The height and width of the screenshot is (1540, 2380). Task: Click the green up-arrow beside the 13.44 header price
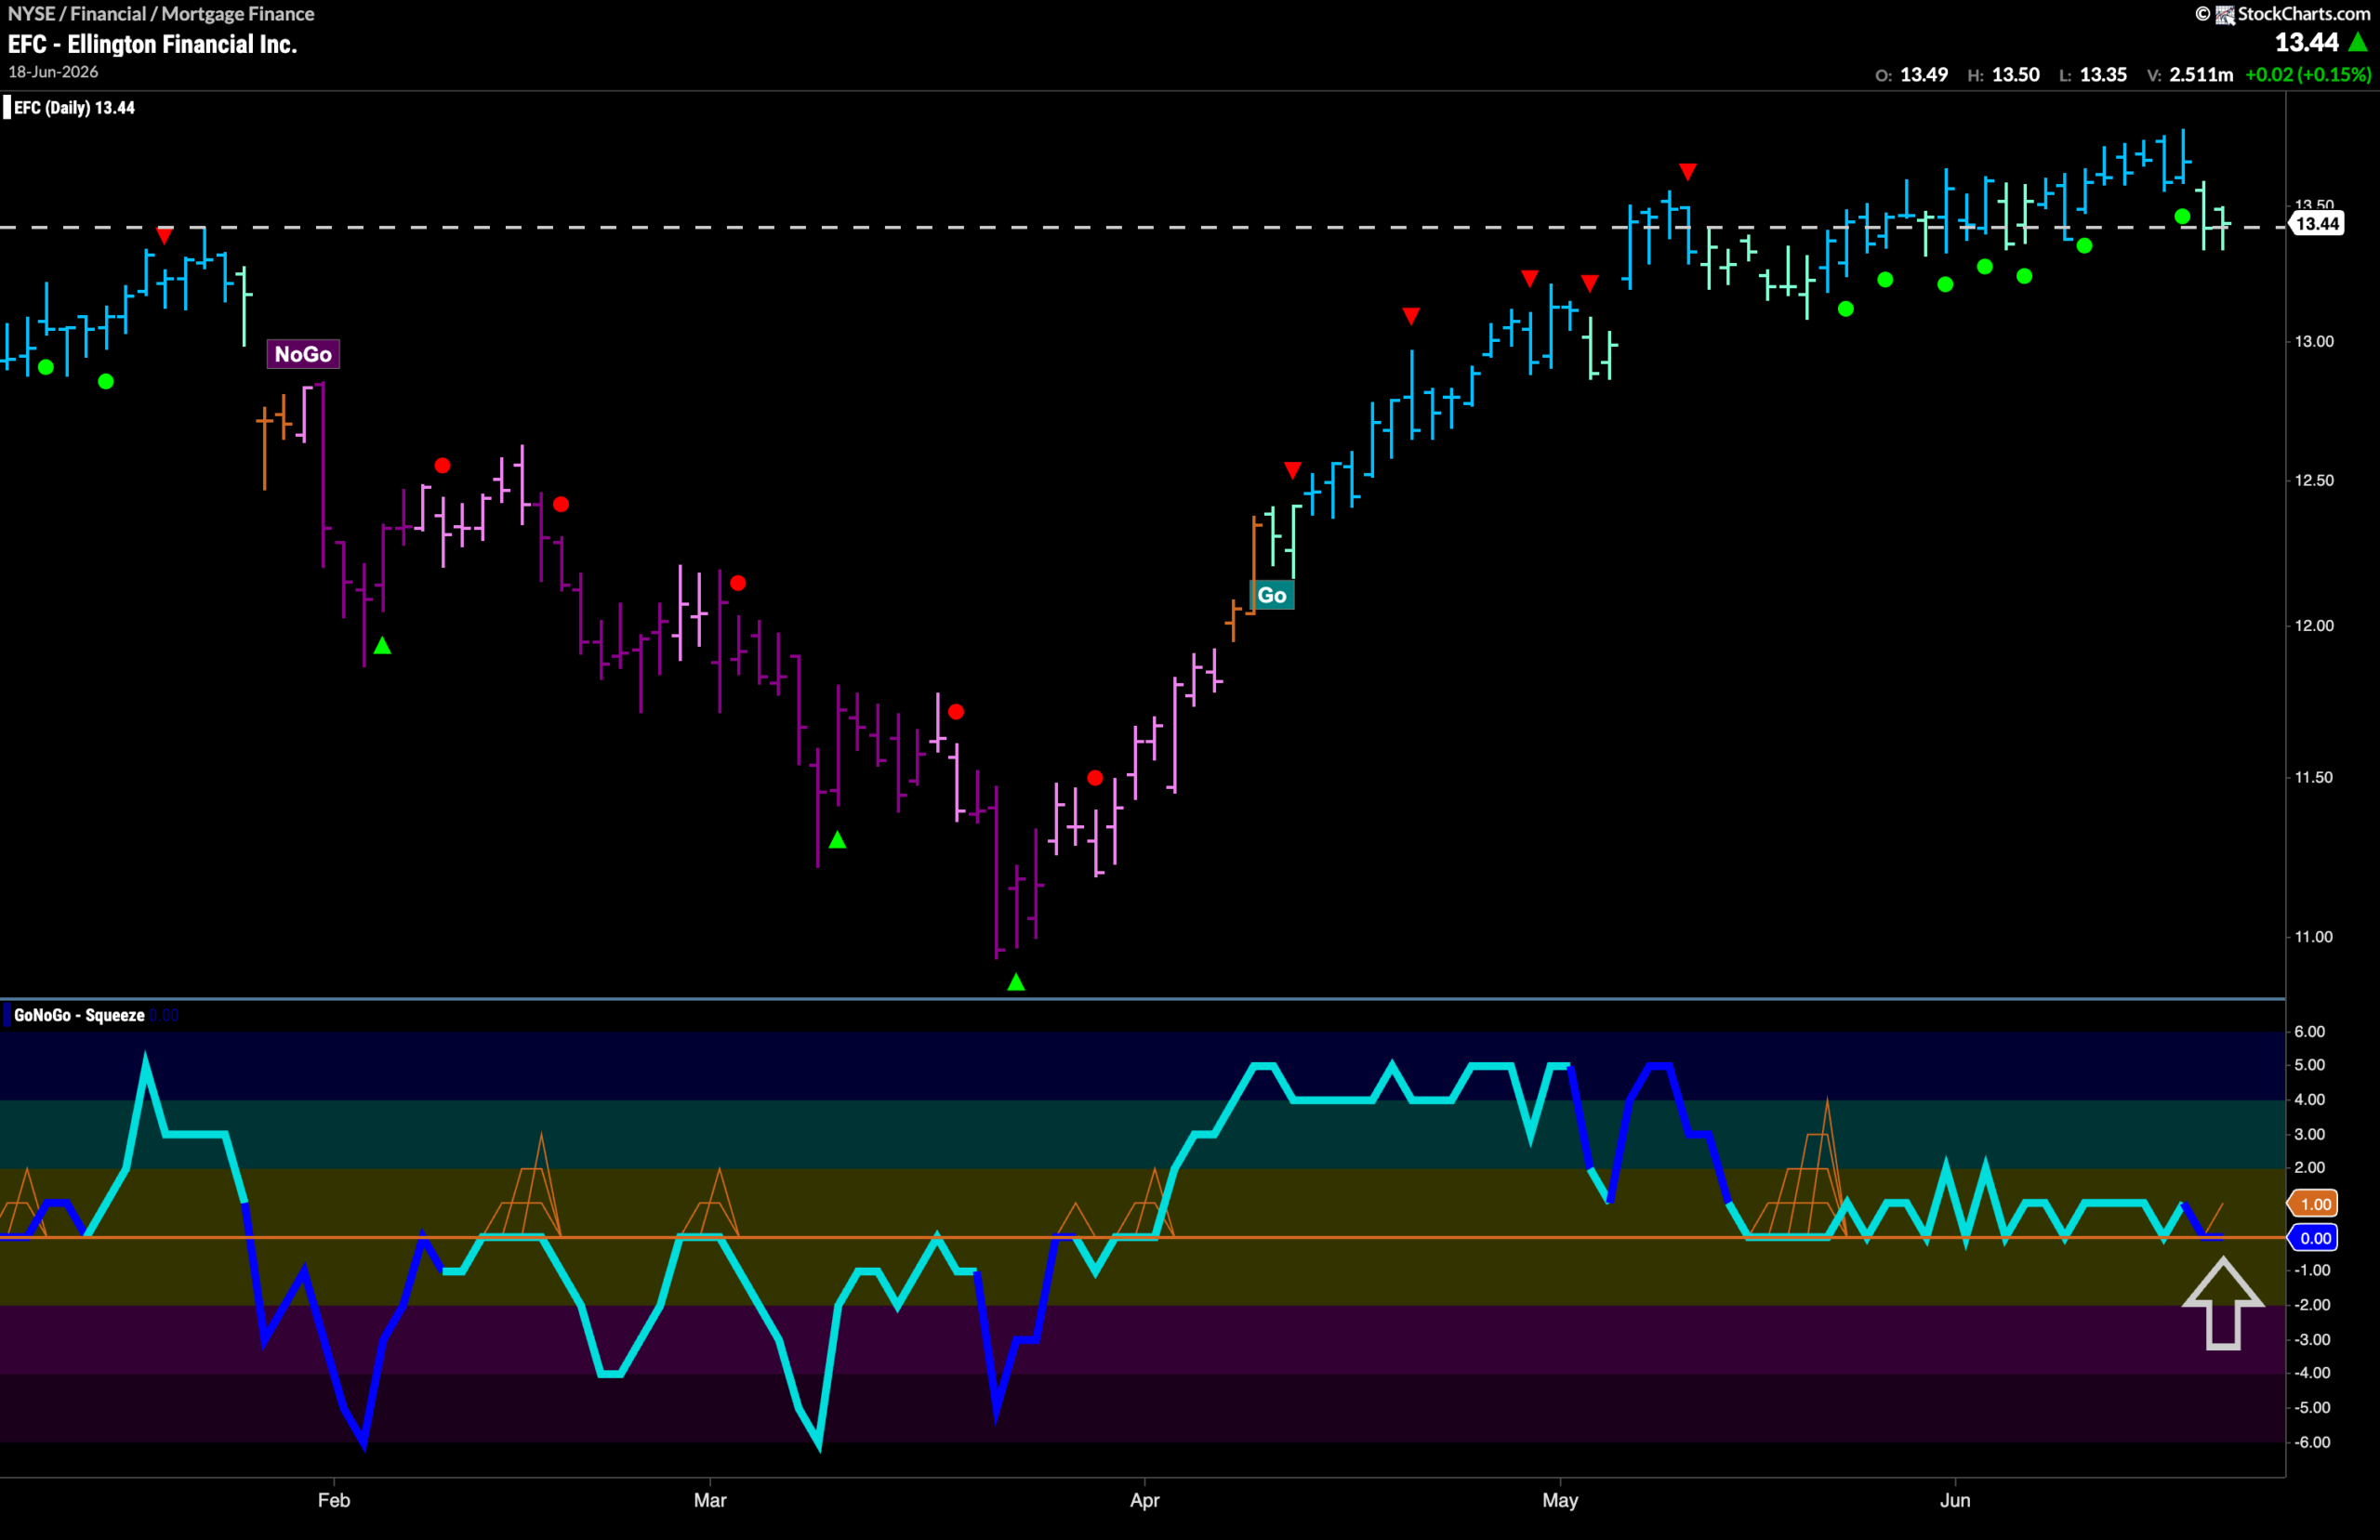click(x=2357, y=42)
